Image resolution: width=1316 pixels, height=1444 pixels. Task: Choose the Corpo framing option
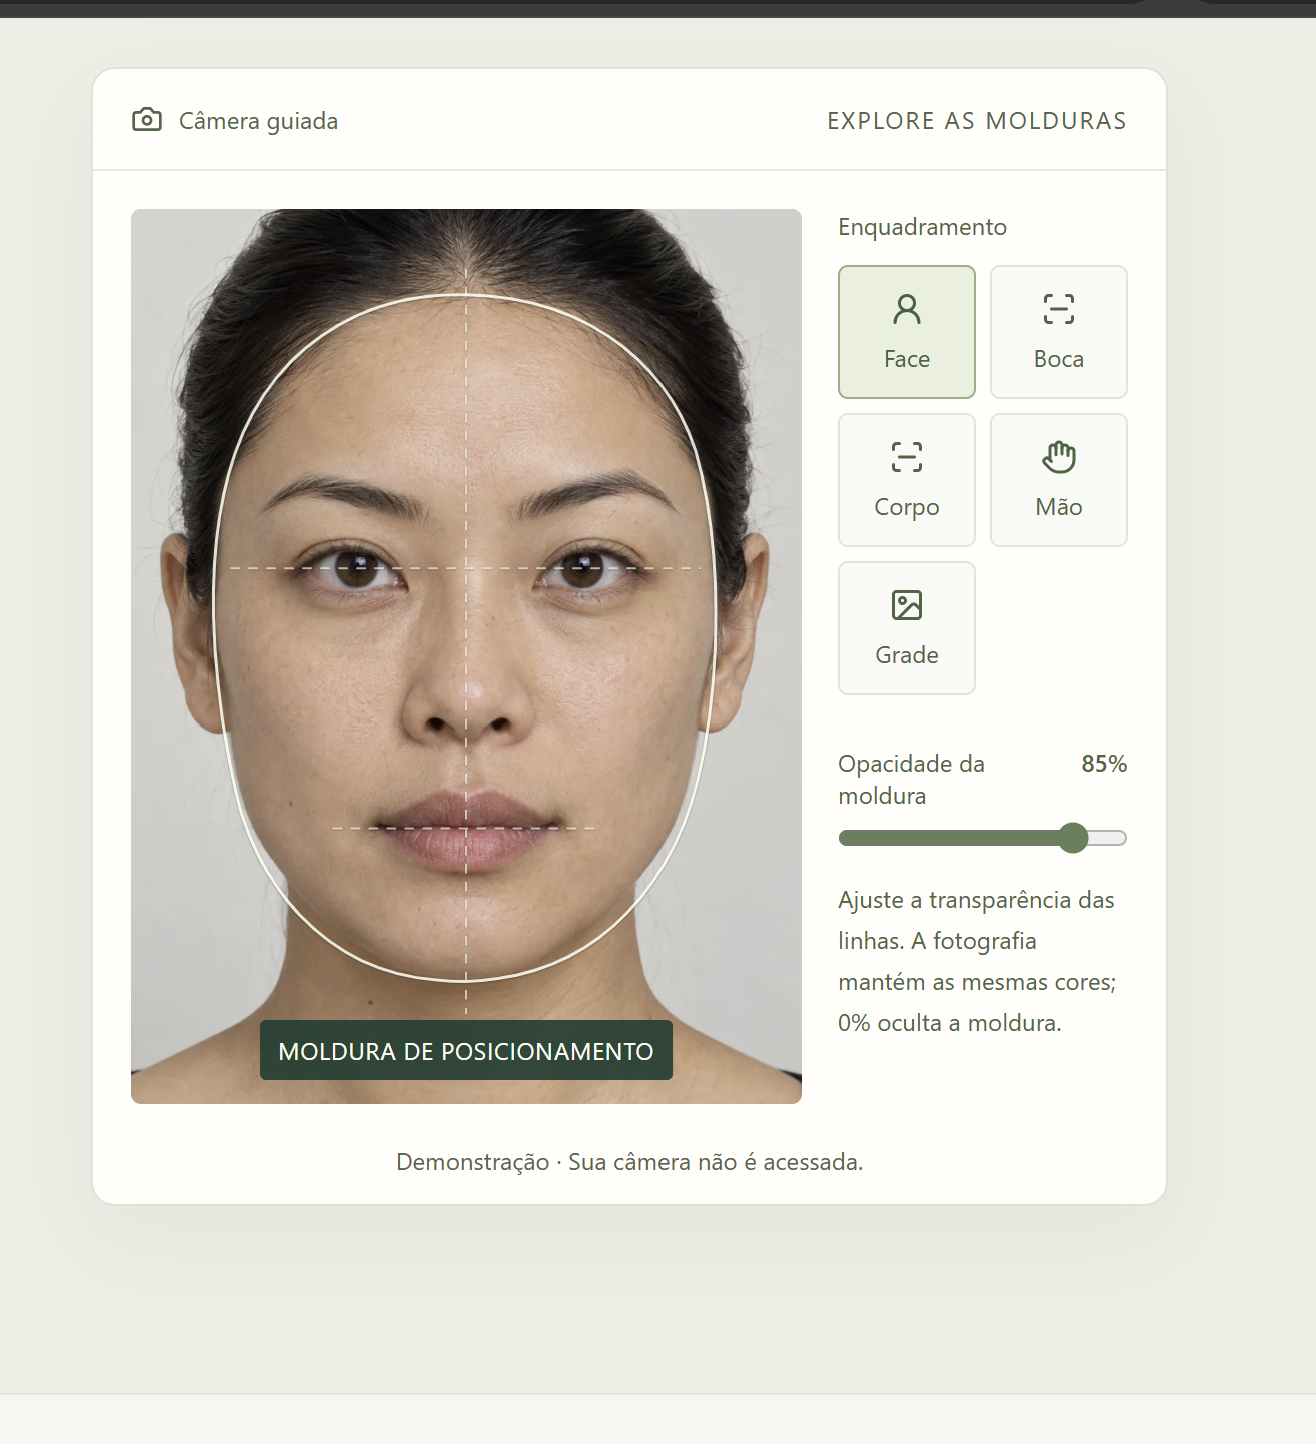coord(907,480)
